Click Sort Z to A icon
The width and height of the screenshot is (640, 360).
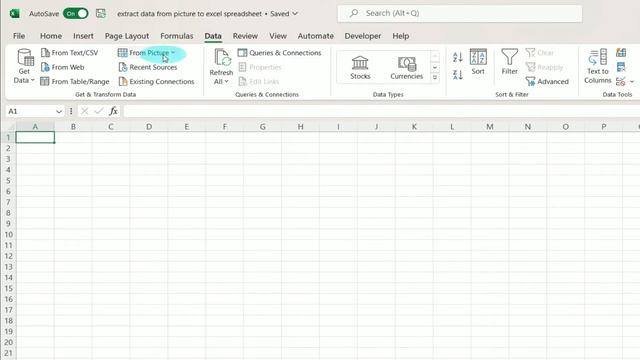tap(458, 75)
